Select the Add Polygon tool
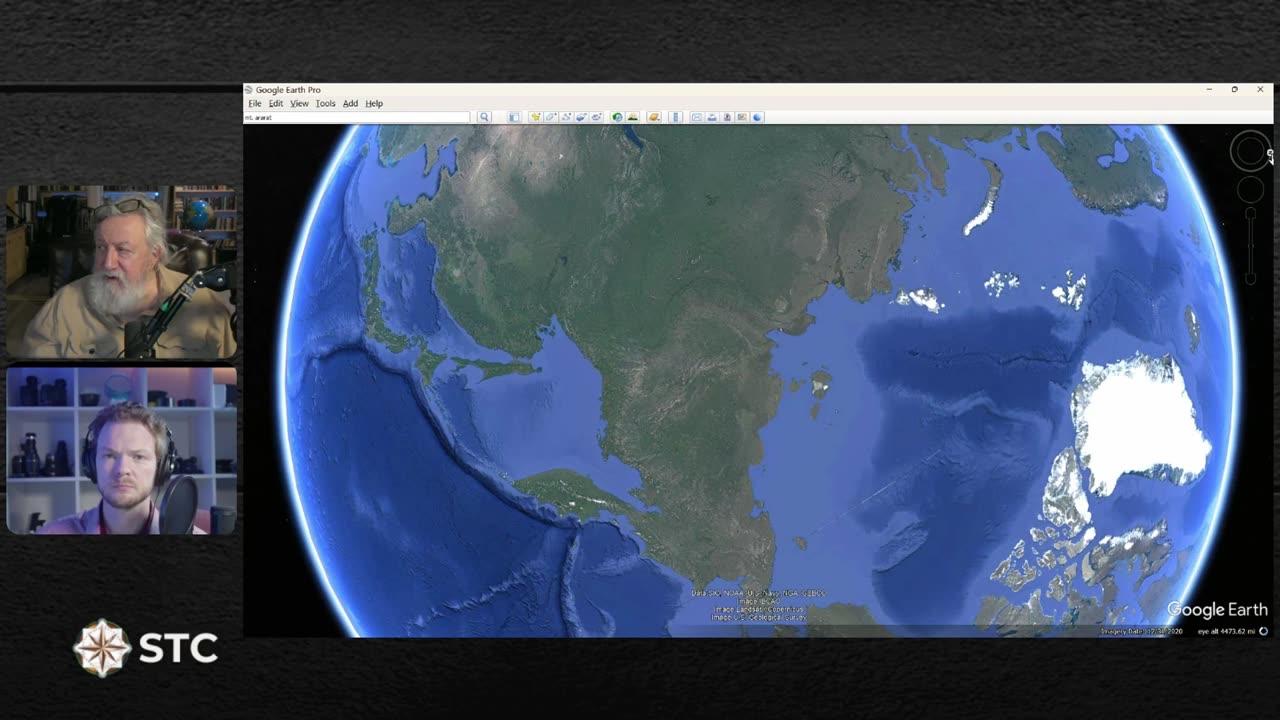This screenshot has width=1280, height=720. click(551, 117)
